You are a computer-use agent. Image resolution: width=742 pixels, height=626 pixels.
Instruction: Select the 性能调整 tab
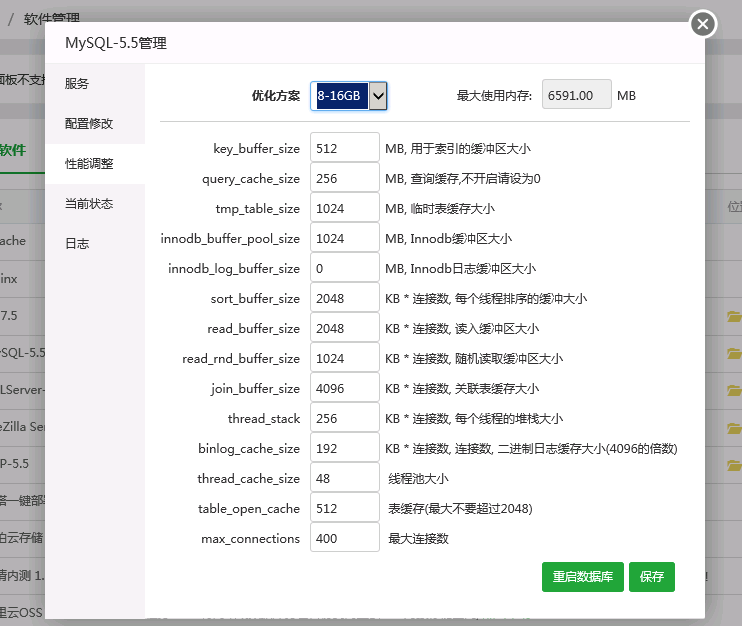tap(95, 164)
